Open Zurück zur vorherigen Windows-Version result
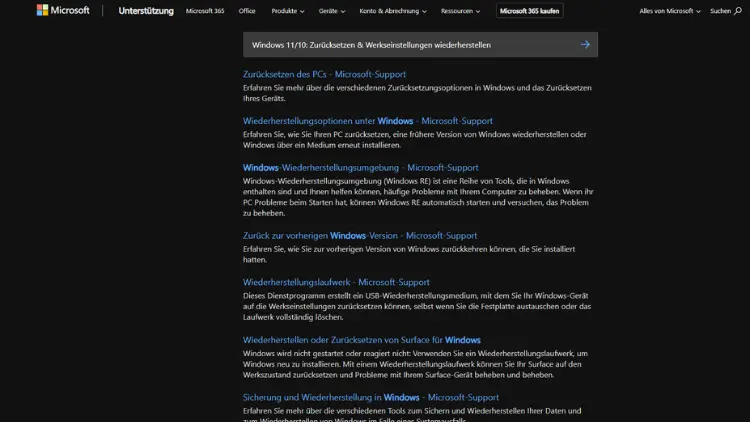 [360, 235]
